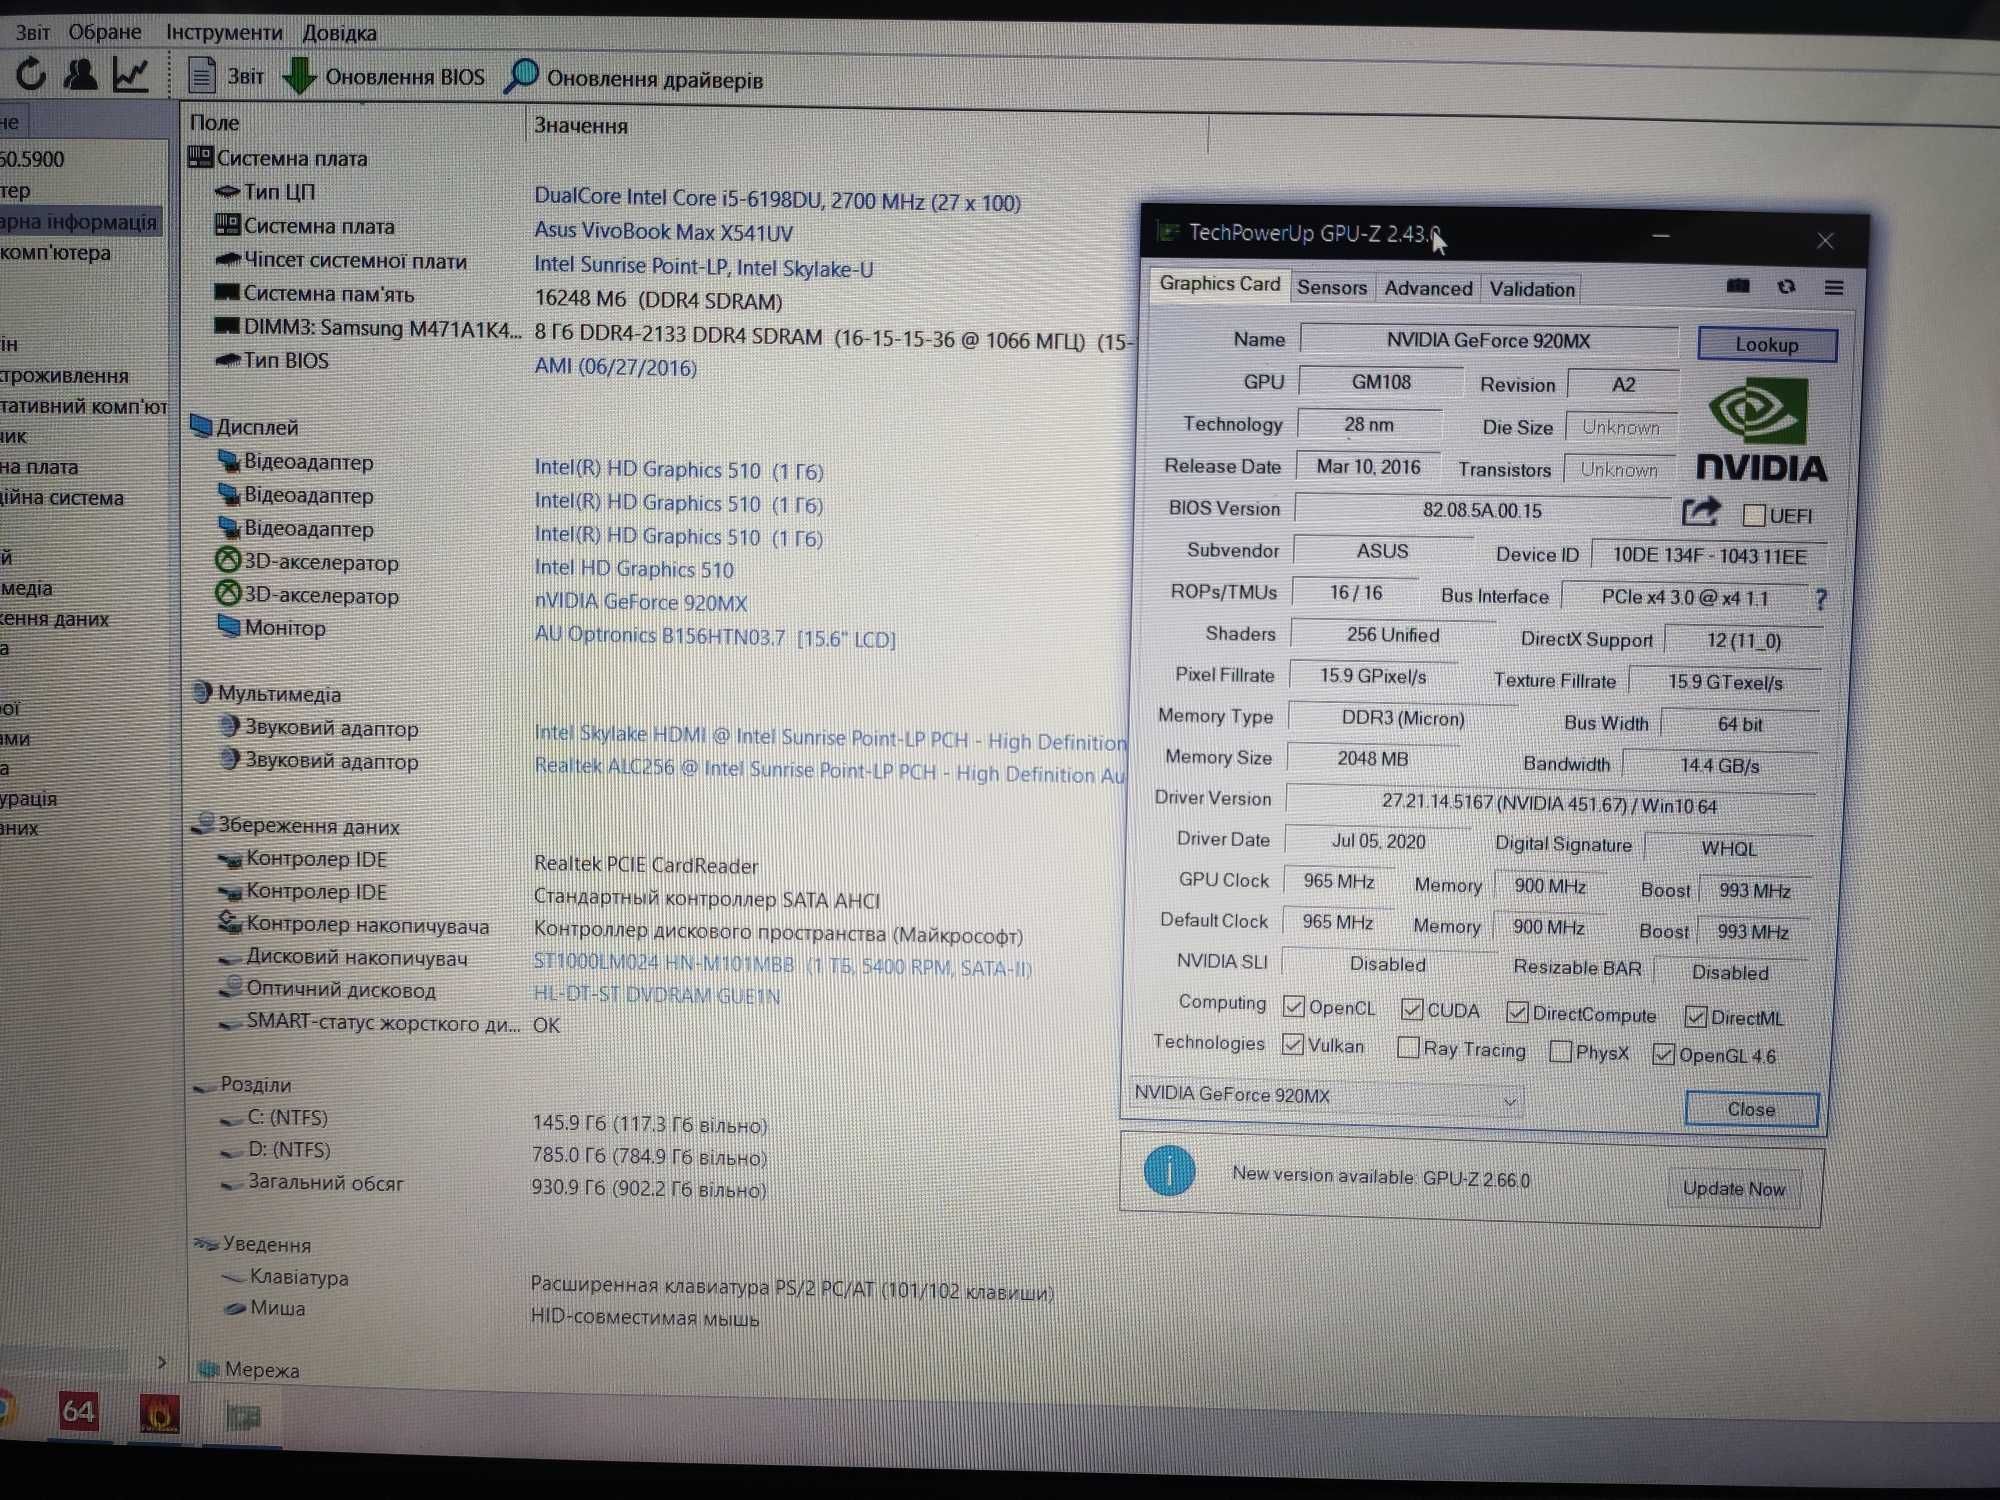2000x1500 pixels.
Task: Select the Збереження даних section header
Action: (296, 825)
